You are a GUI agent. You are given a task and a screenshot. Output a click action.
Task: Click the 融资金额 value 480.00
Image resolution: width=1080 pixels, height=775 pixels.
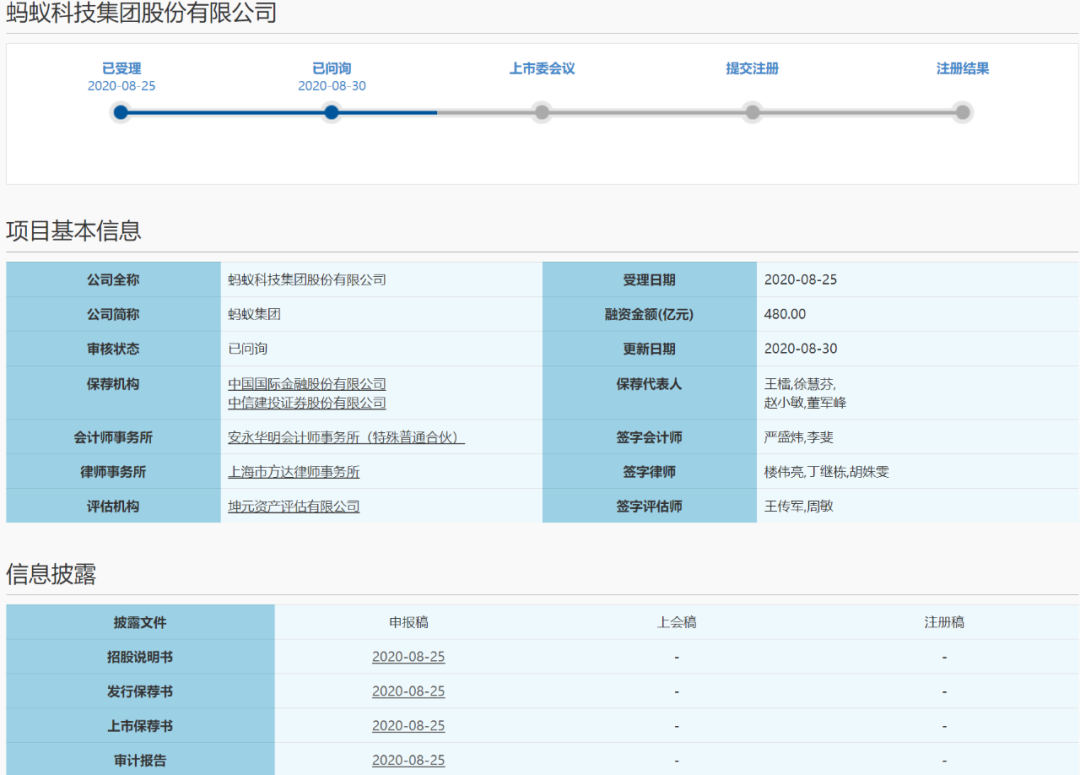pos(785,314)
